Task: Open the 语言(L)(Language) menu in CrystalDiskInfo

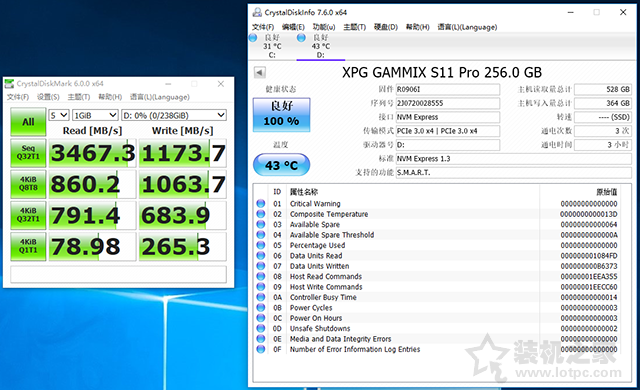Action: click(467, 27)
